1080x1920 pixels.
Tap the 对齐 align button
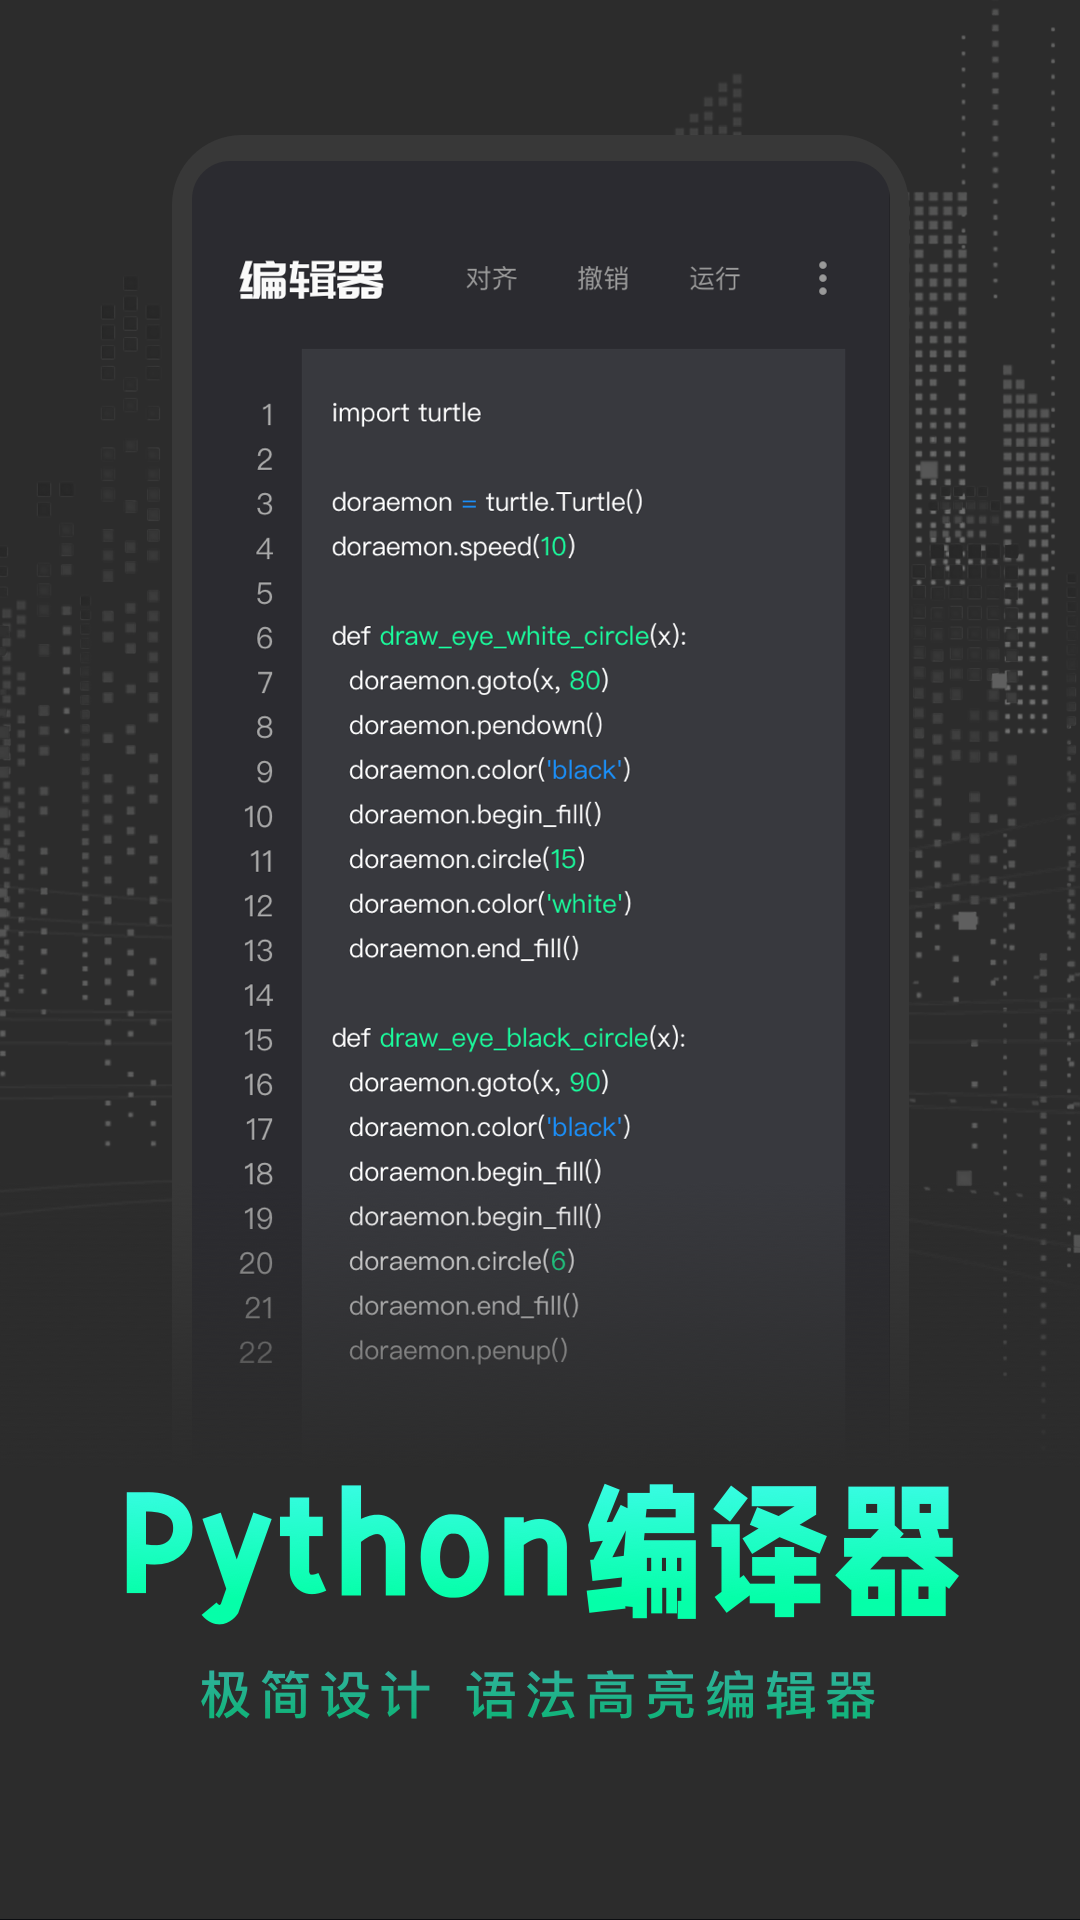pyautogui.click(x=491, y=278)
